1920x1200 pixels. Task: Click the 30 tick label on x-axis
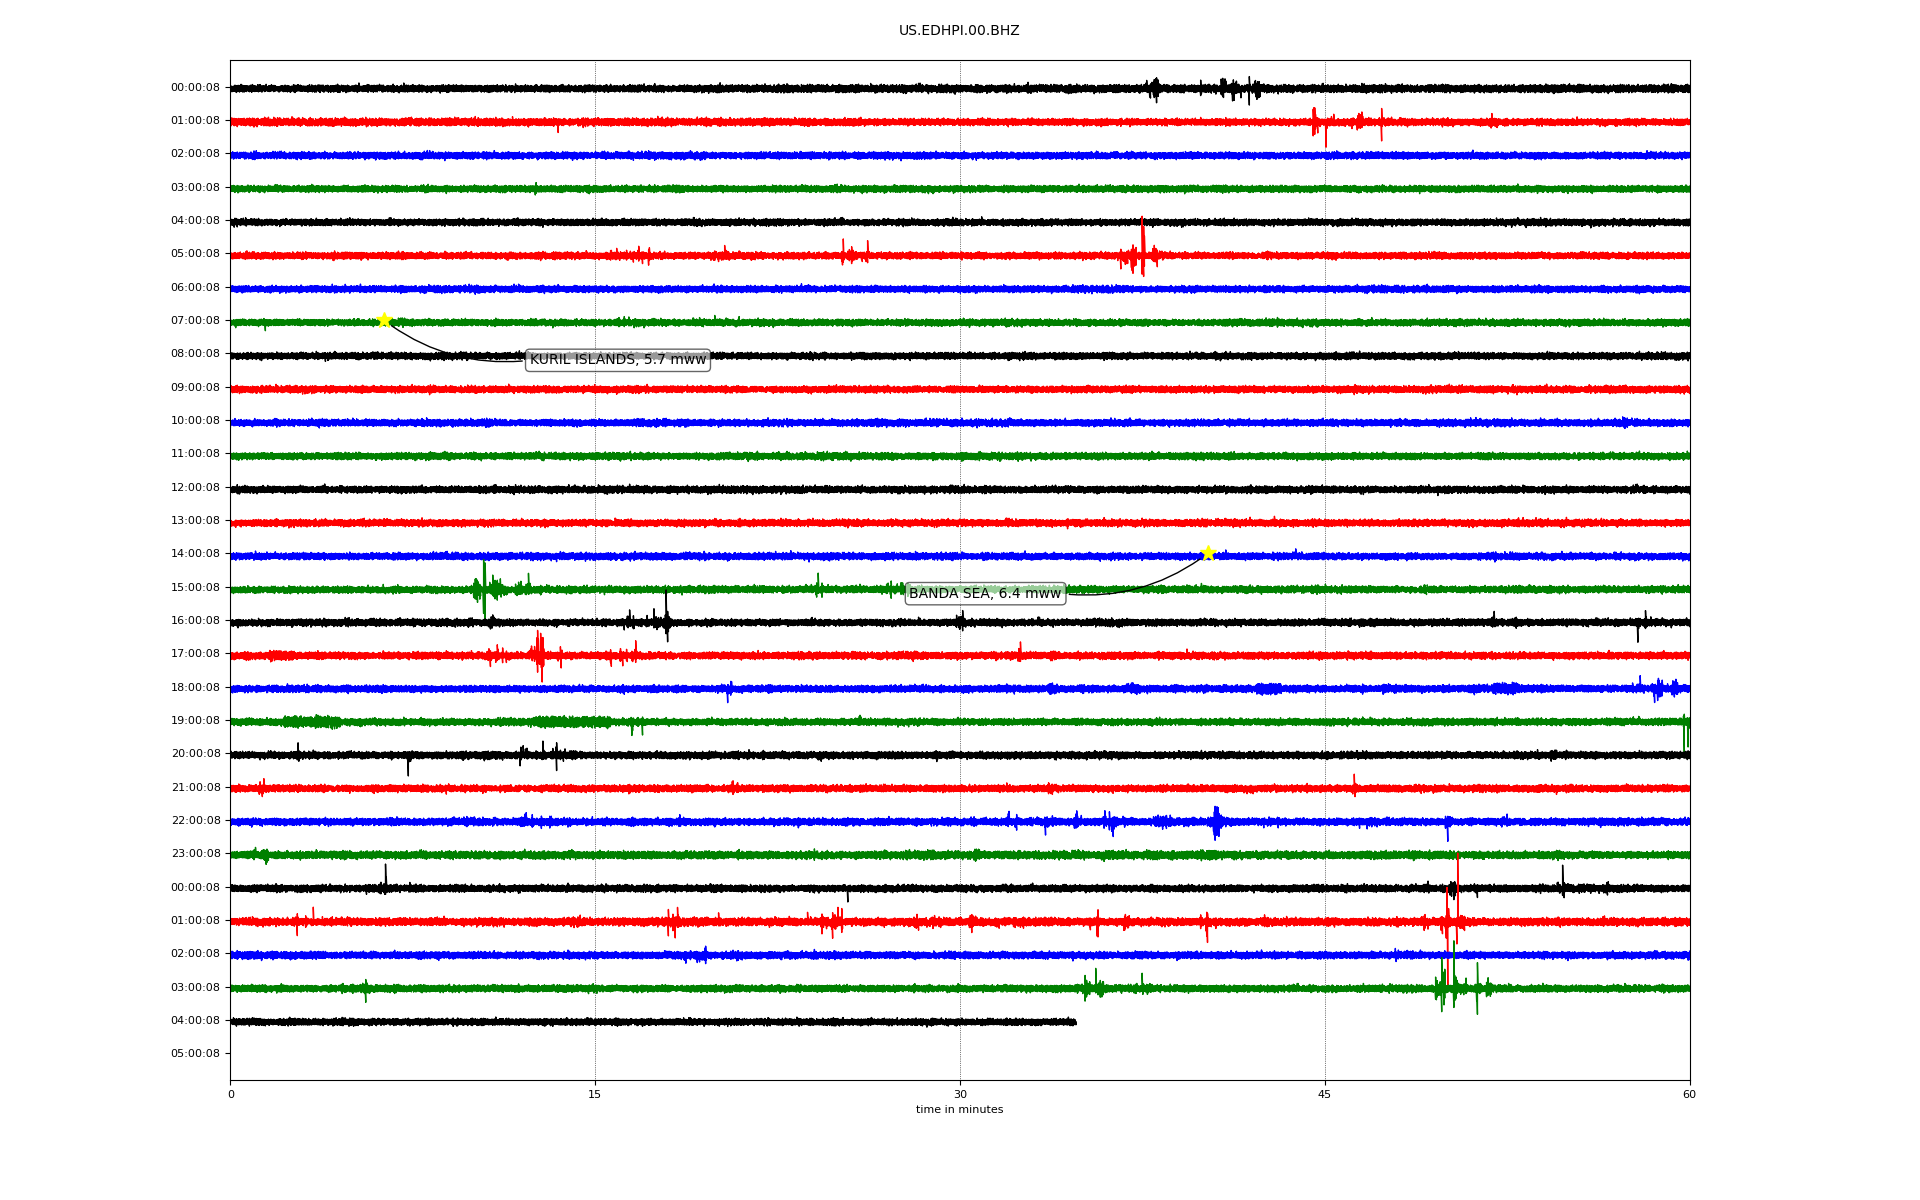[x=960, y=1094]
